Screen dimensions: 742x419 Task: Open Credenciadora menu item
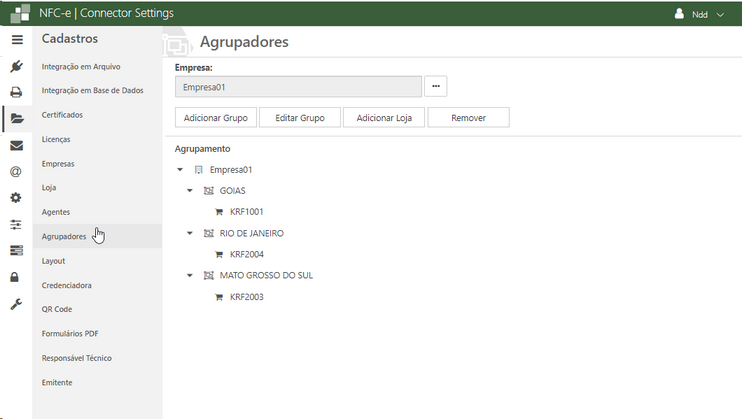coord(67,285)
